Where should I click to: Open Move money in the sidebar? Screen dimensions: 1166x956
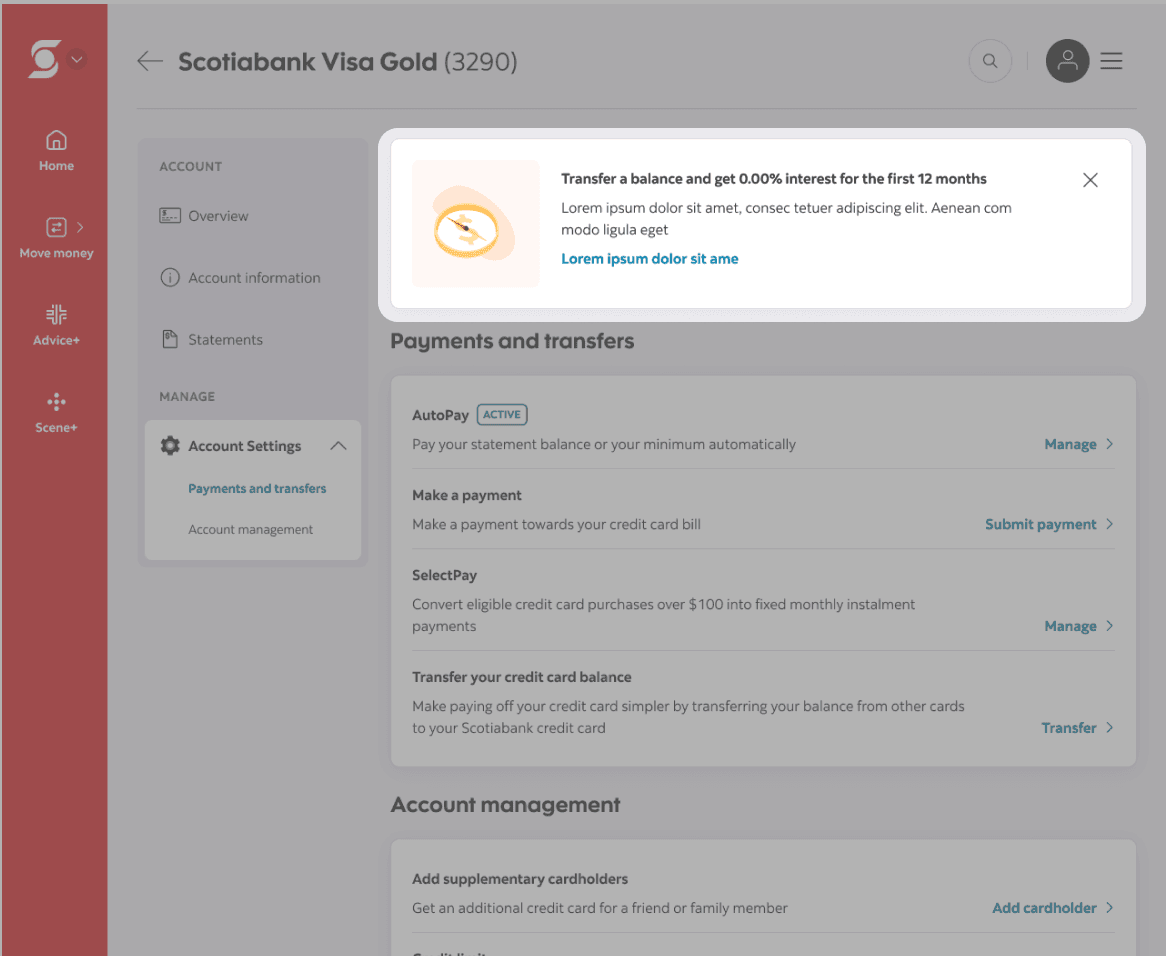tap(57, 238)
